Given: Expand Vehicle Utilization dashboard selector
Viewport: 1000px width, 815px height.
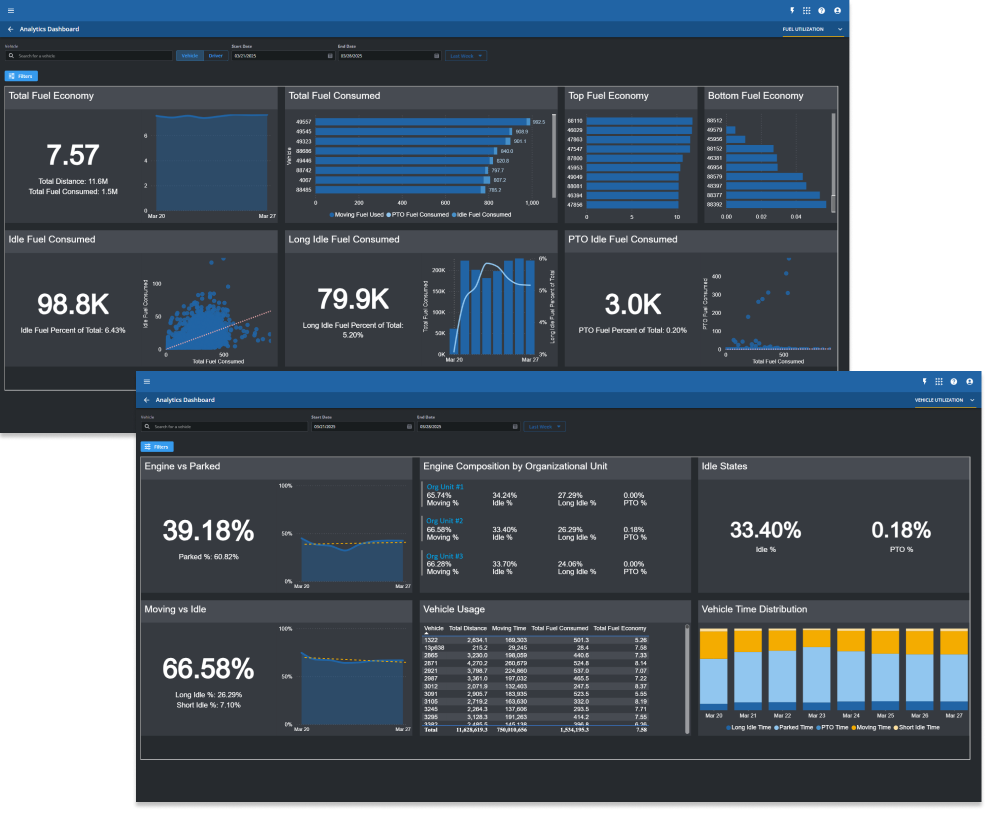Looking at the screenshot, I should click(945, 400).
